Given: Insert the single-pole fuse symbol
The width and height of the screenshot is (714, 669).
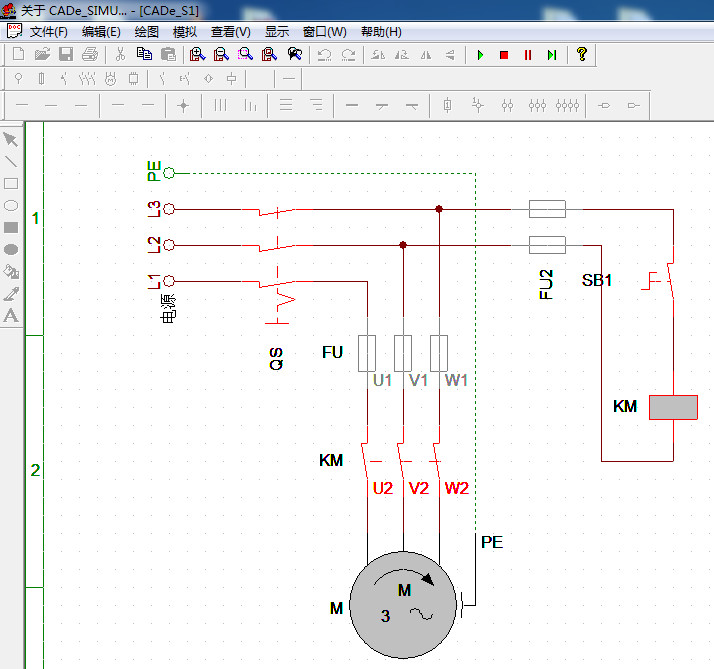Looking at the screenshot, I should (448, 106).
